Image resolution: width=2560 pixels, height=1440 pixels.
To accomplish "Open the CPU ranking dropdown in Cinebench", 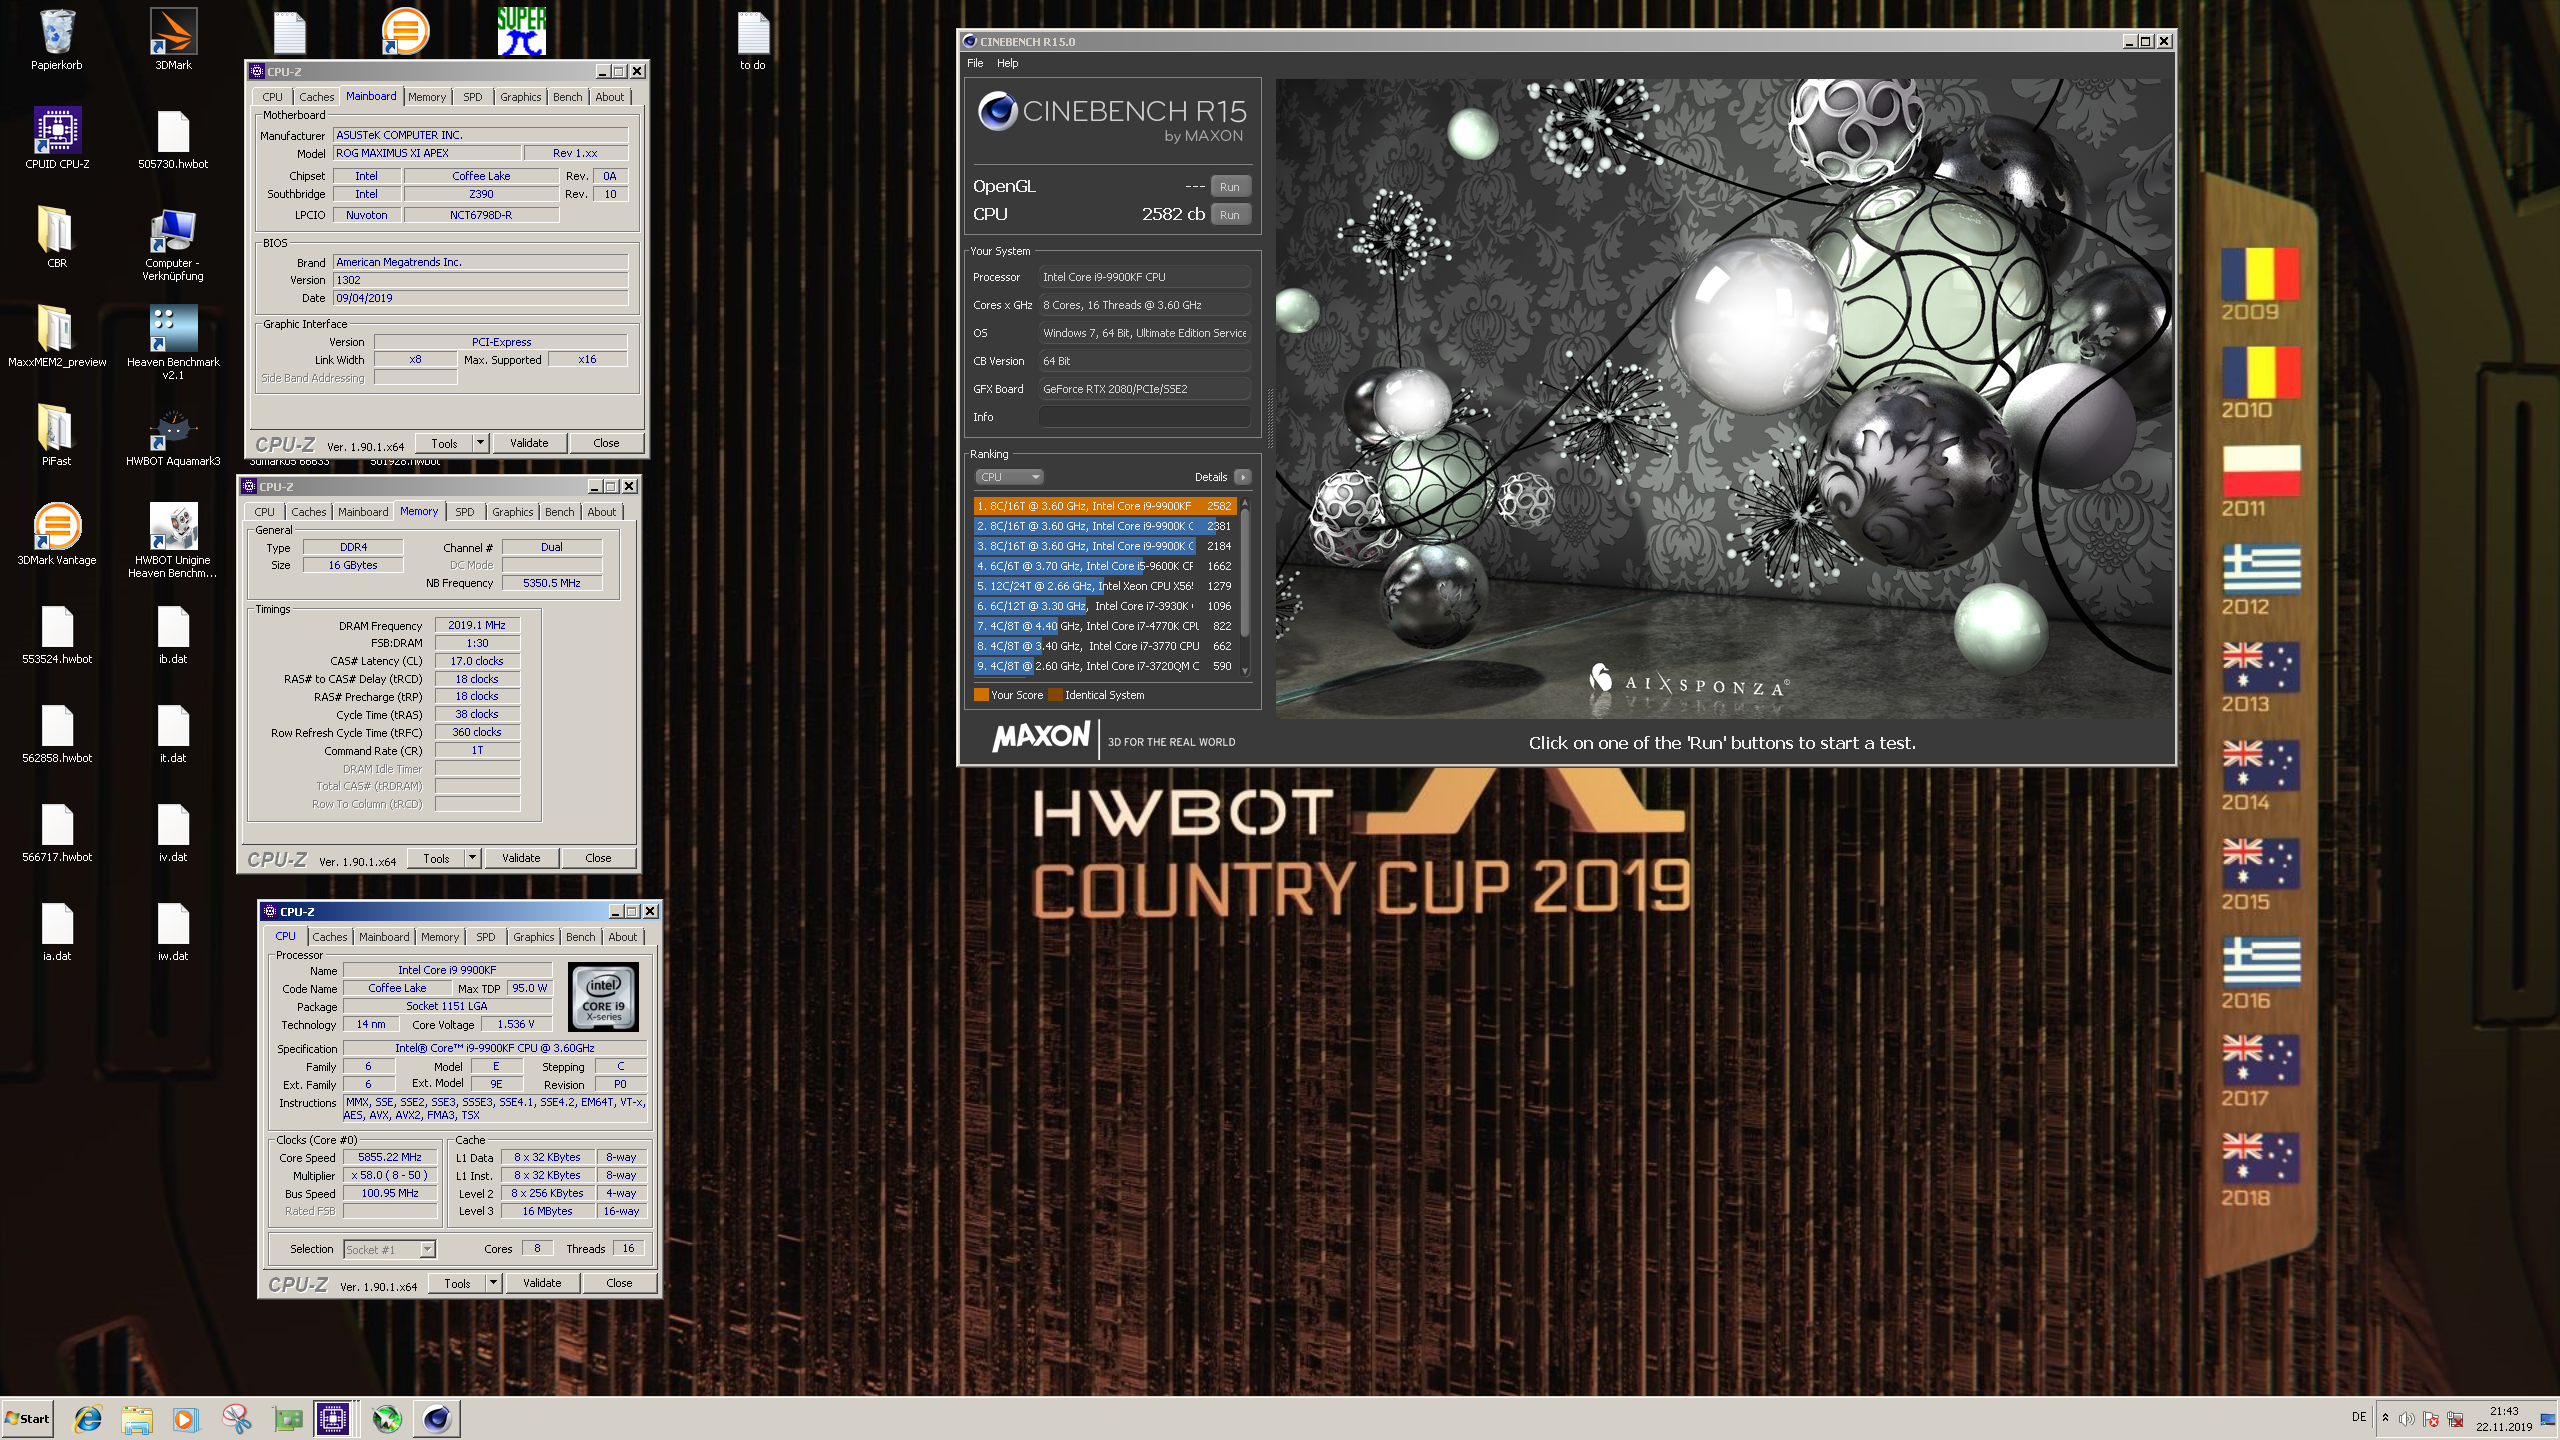I will [1010, 477].
